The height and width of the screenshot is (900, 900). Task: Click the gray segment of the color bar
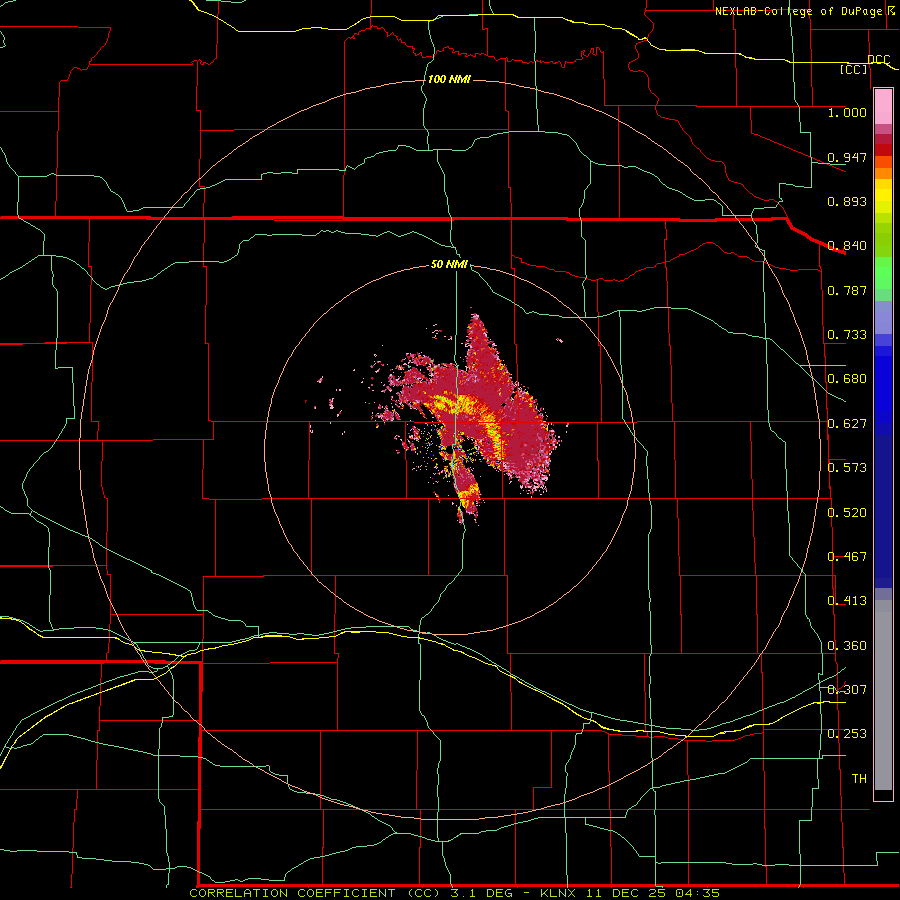tap(883, 695)
